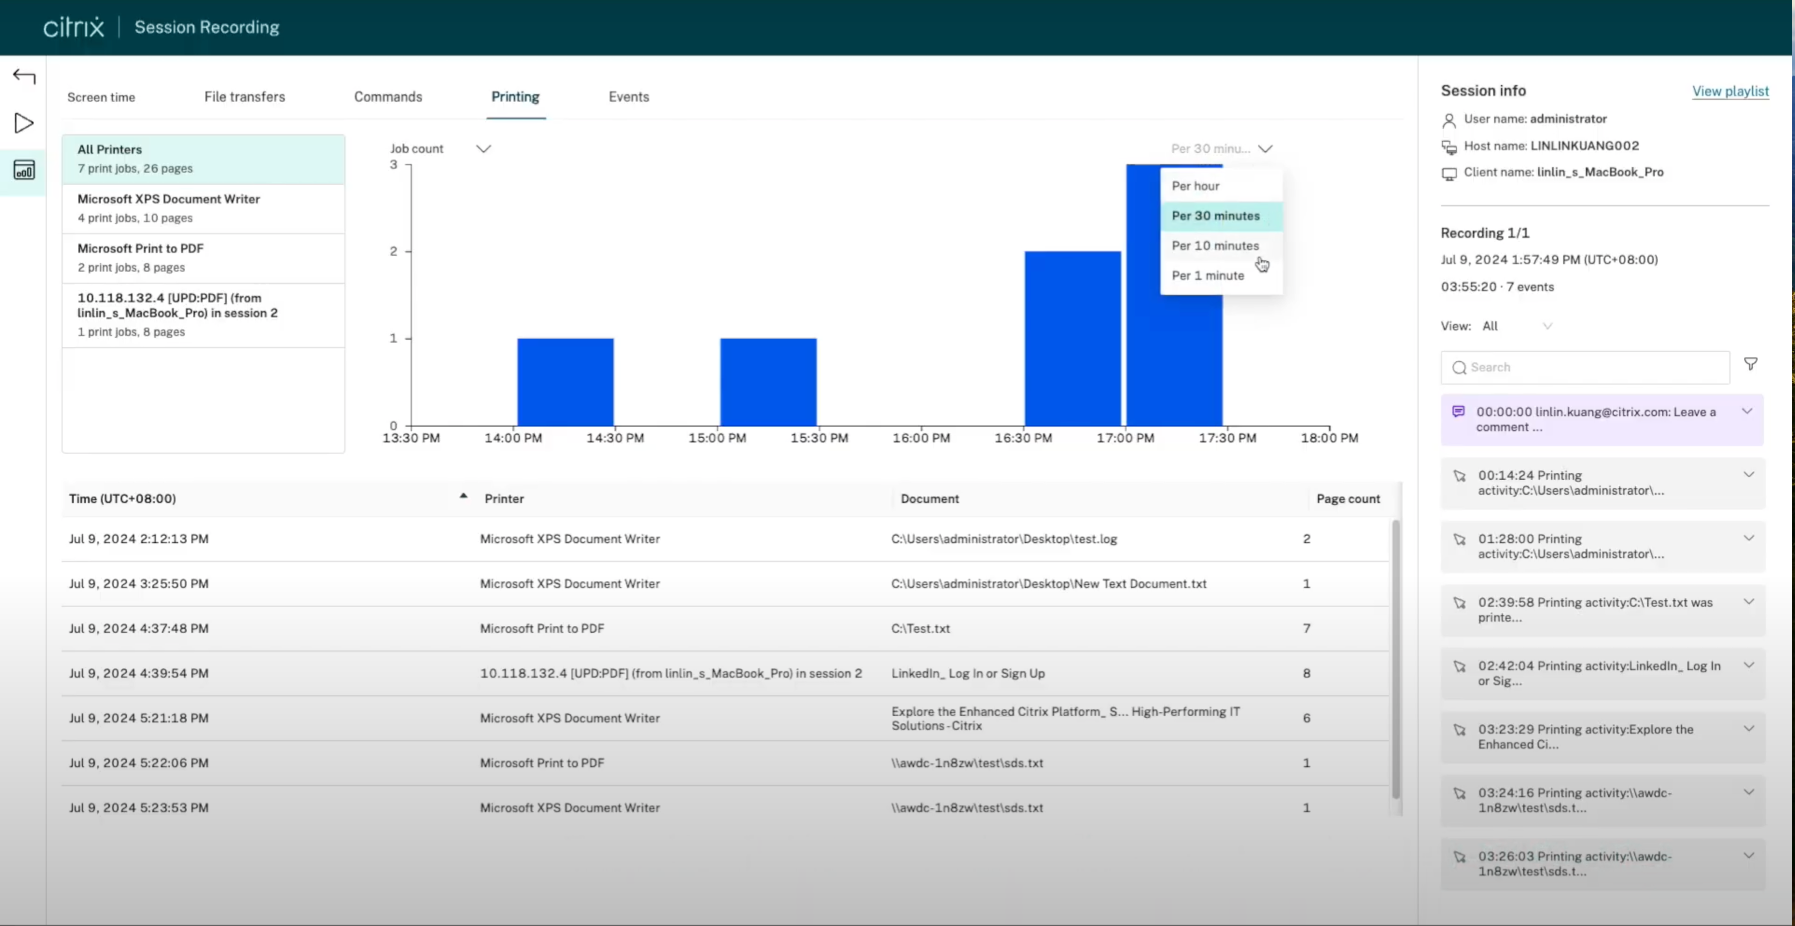Click the play recording icon in sidebar

coord(24,123)
